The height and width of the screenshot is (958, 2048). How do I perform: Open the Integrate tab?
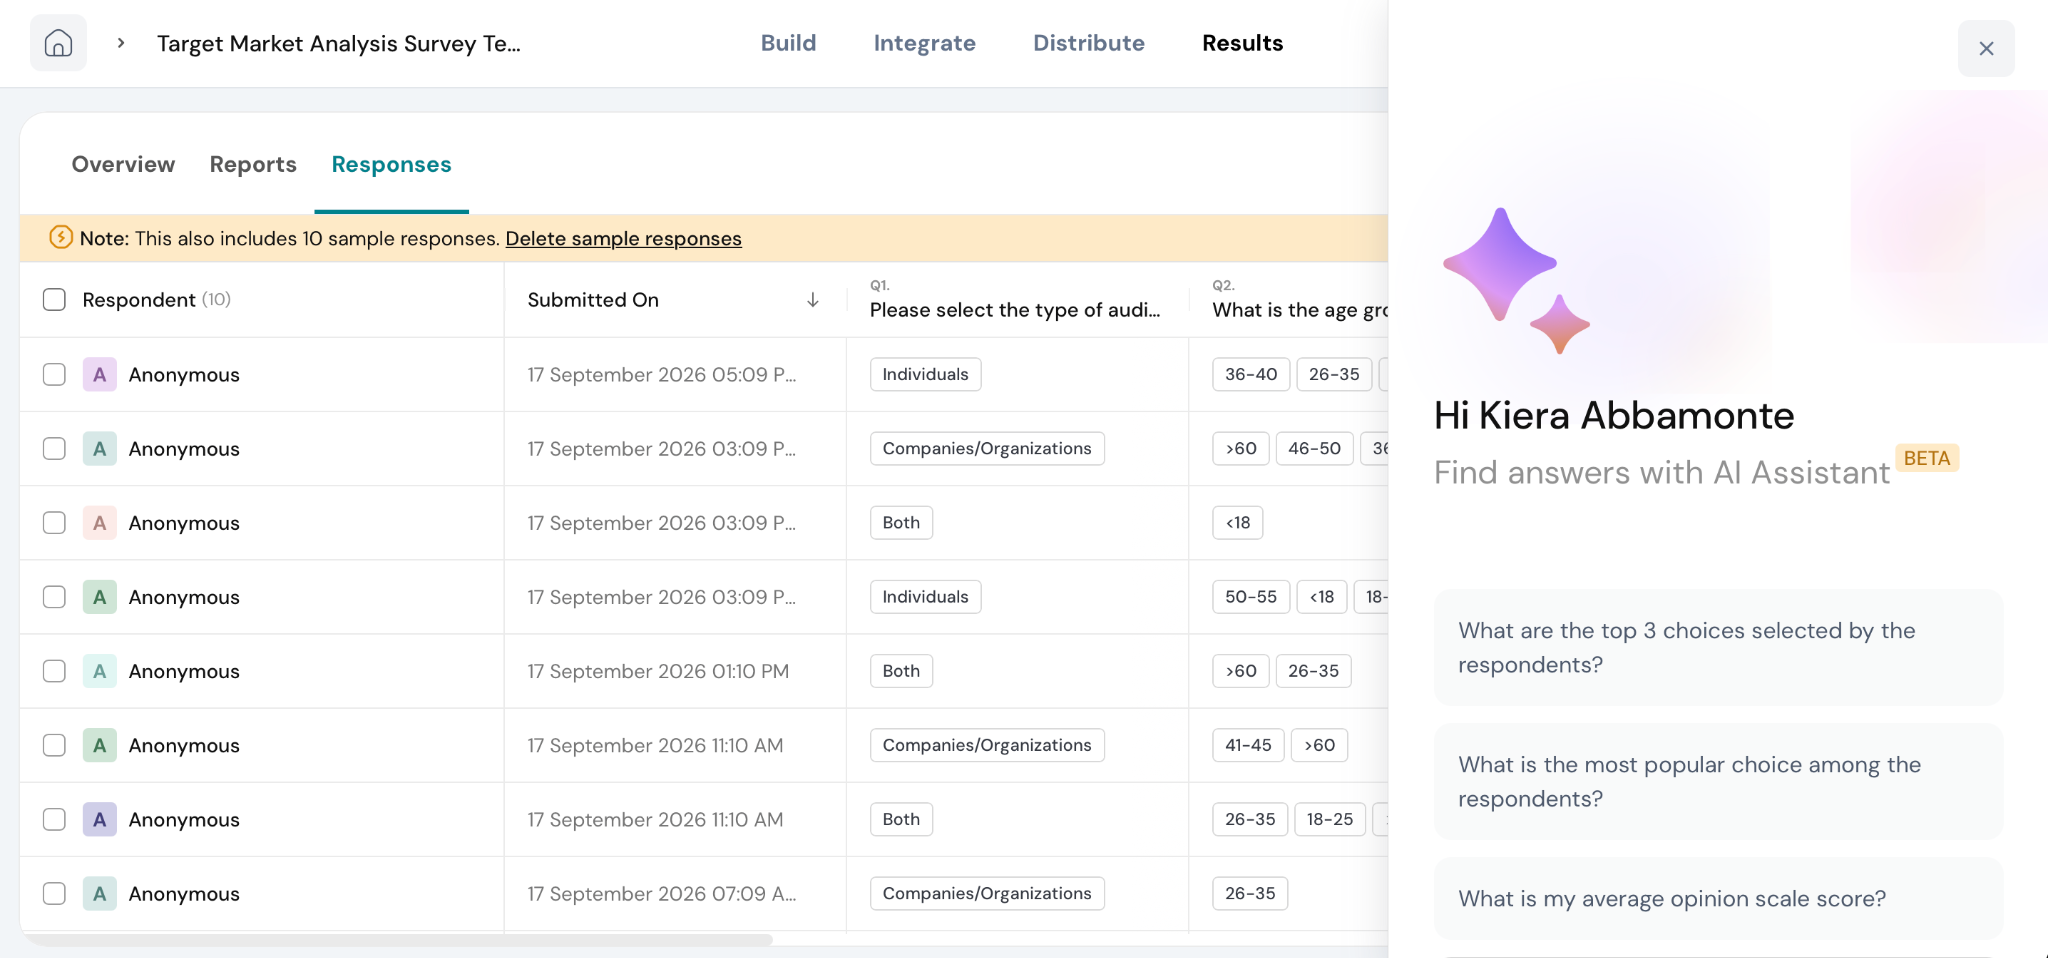(924, 43)
